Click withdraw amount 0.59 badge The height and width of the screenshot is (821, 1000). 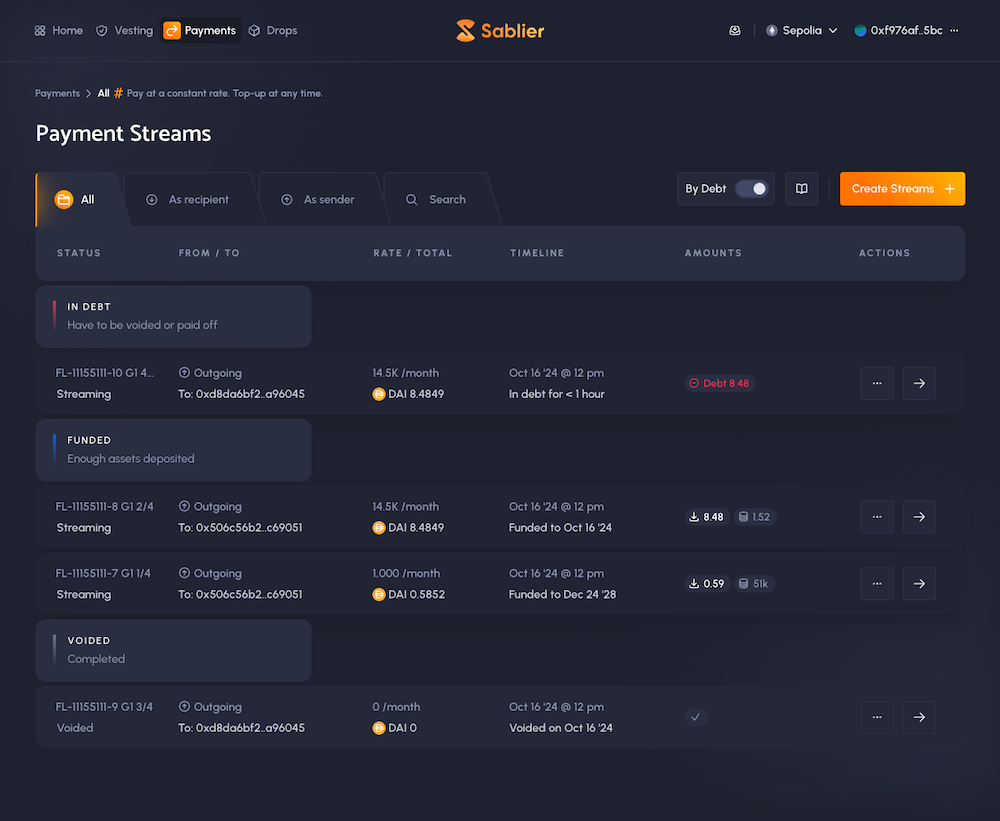click(706, 584)
